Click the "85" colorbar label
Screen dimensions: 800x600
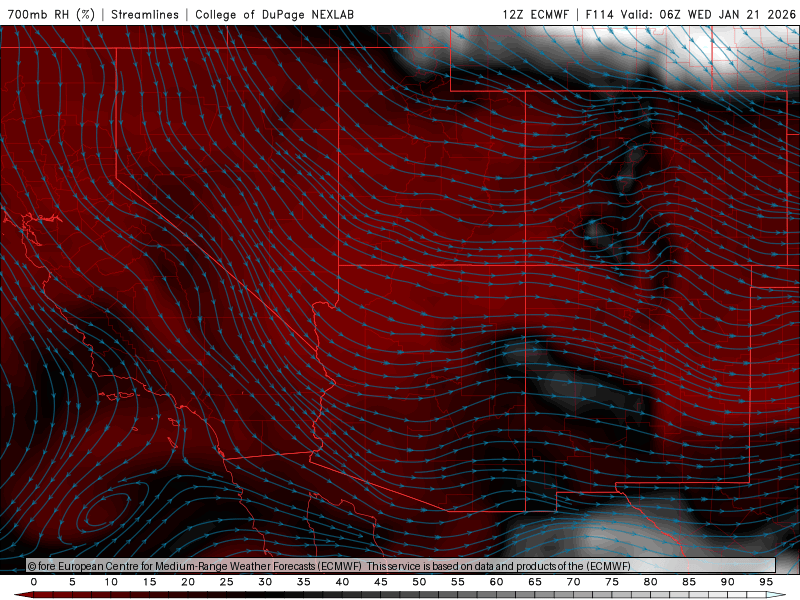(x=689, y=582)
